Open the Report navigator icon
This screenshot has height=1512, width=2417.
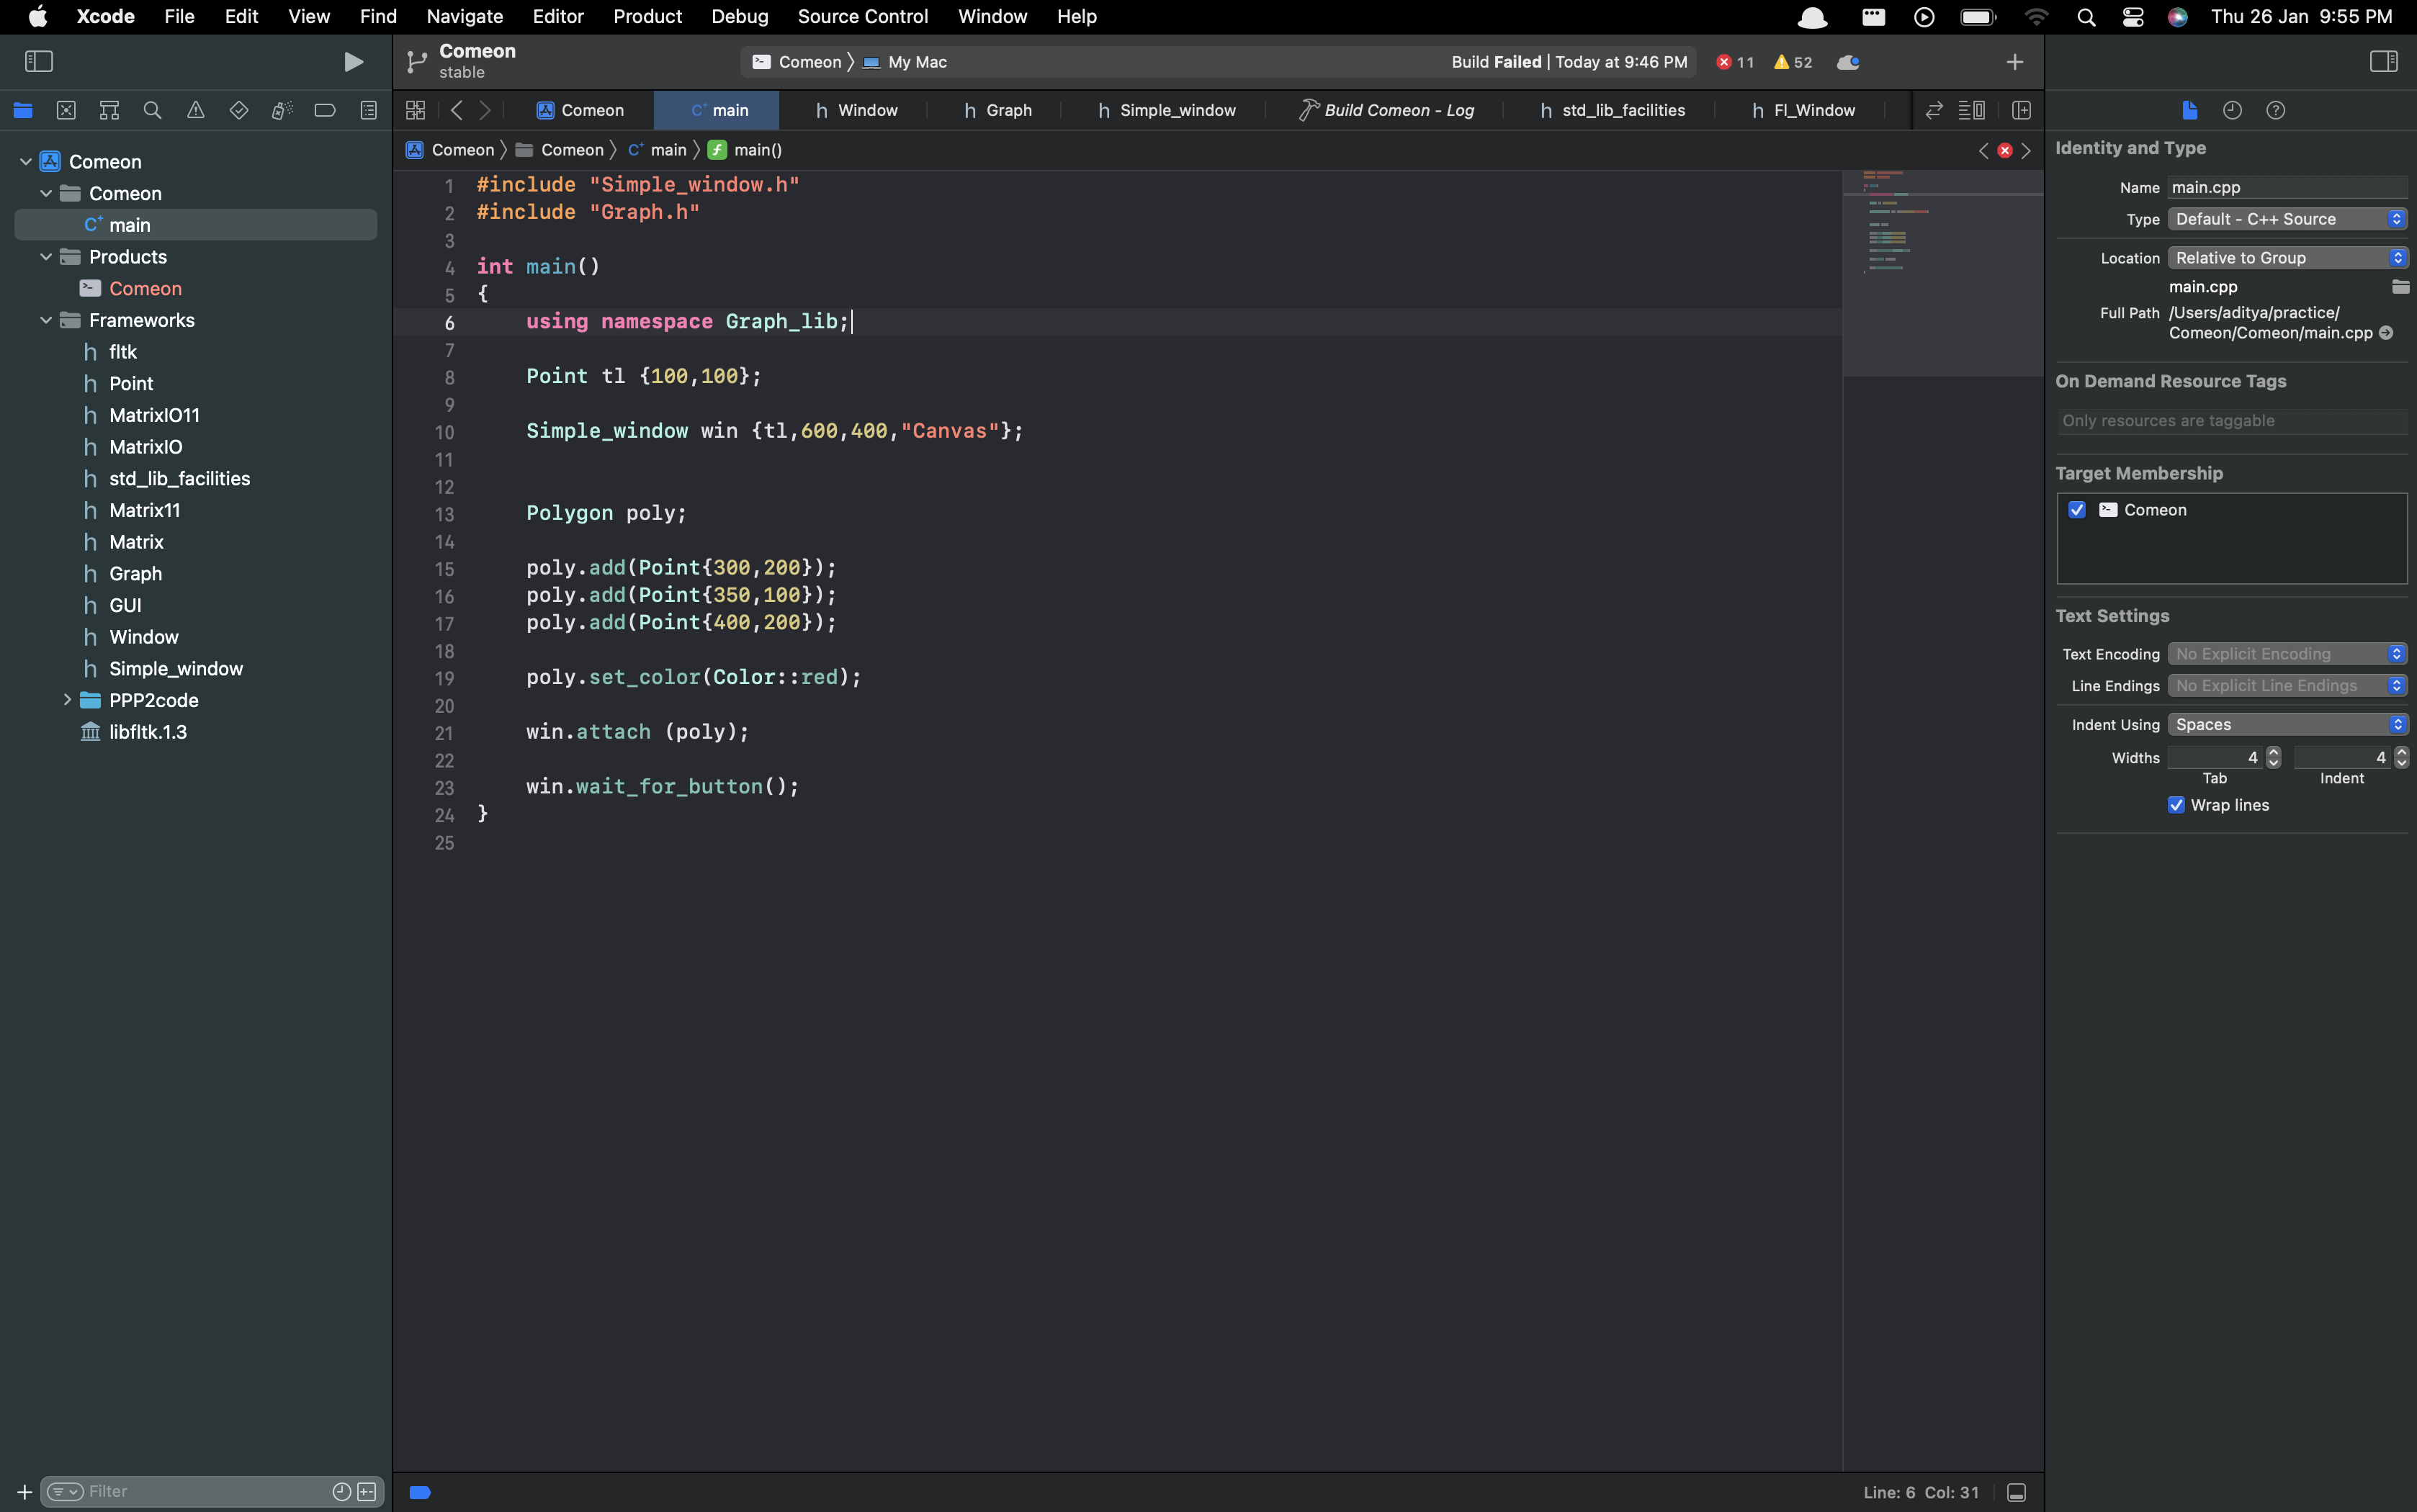click(368, 110)
